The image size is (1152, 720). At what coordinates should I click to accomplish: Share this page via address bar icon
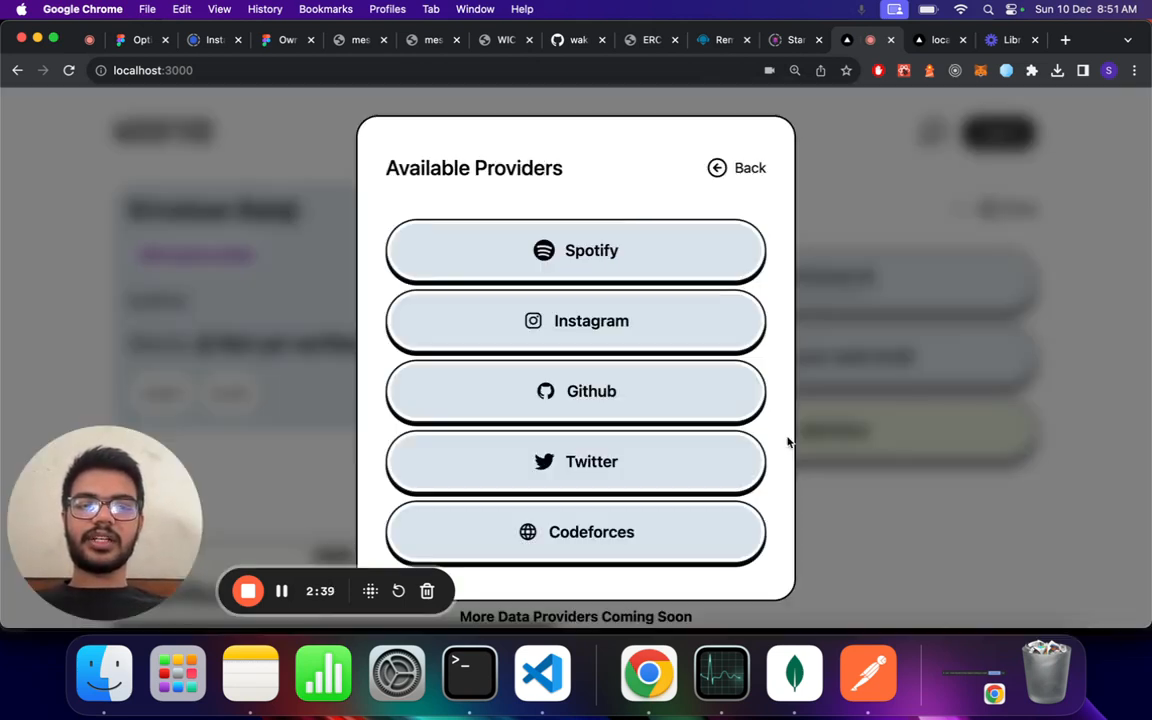click(x=821, y=71)
